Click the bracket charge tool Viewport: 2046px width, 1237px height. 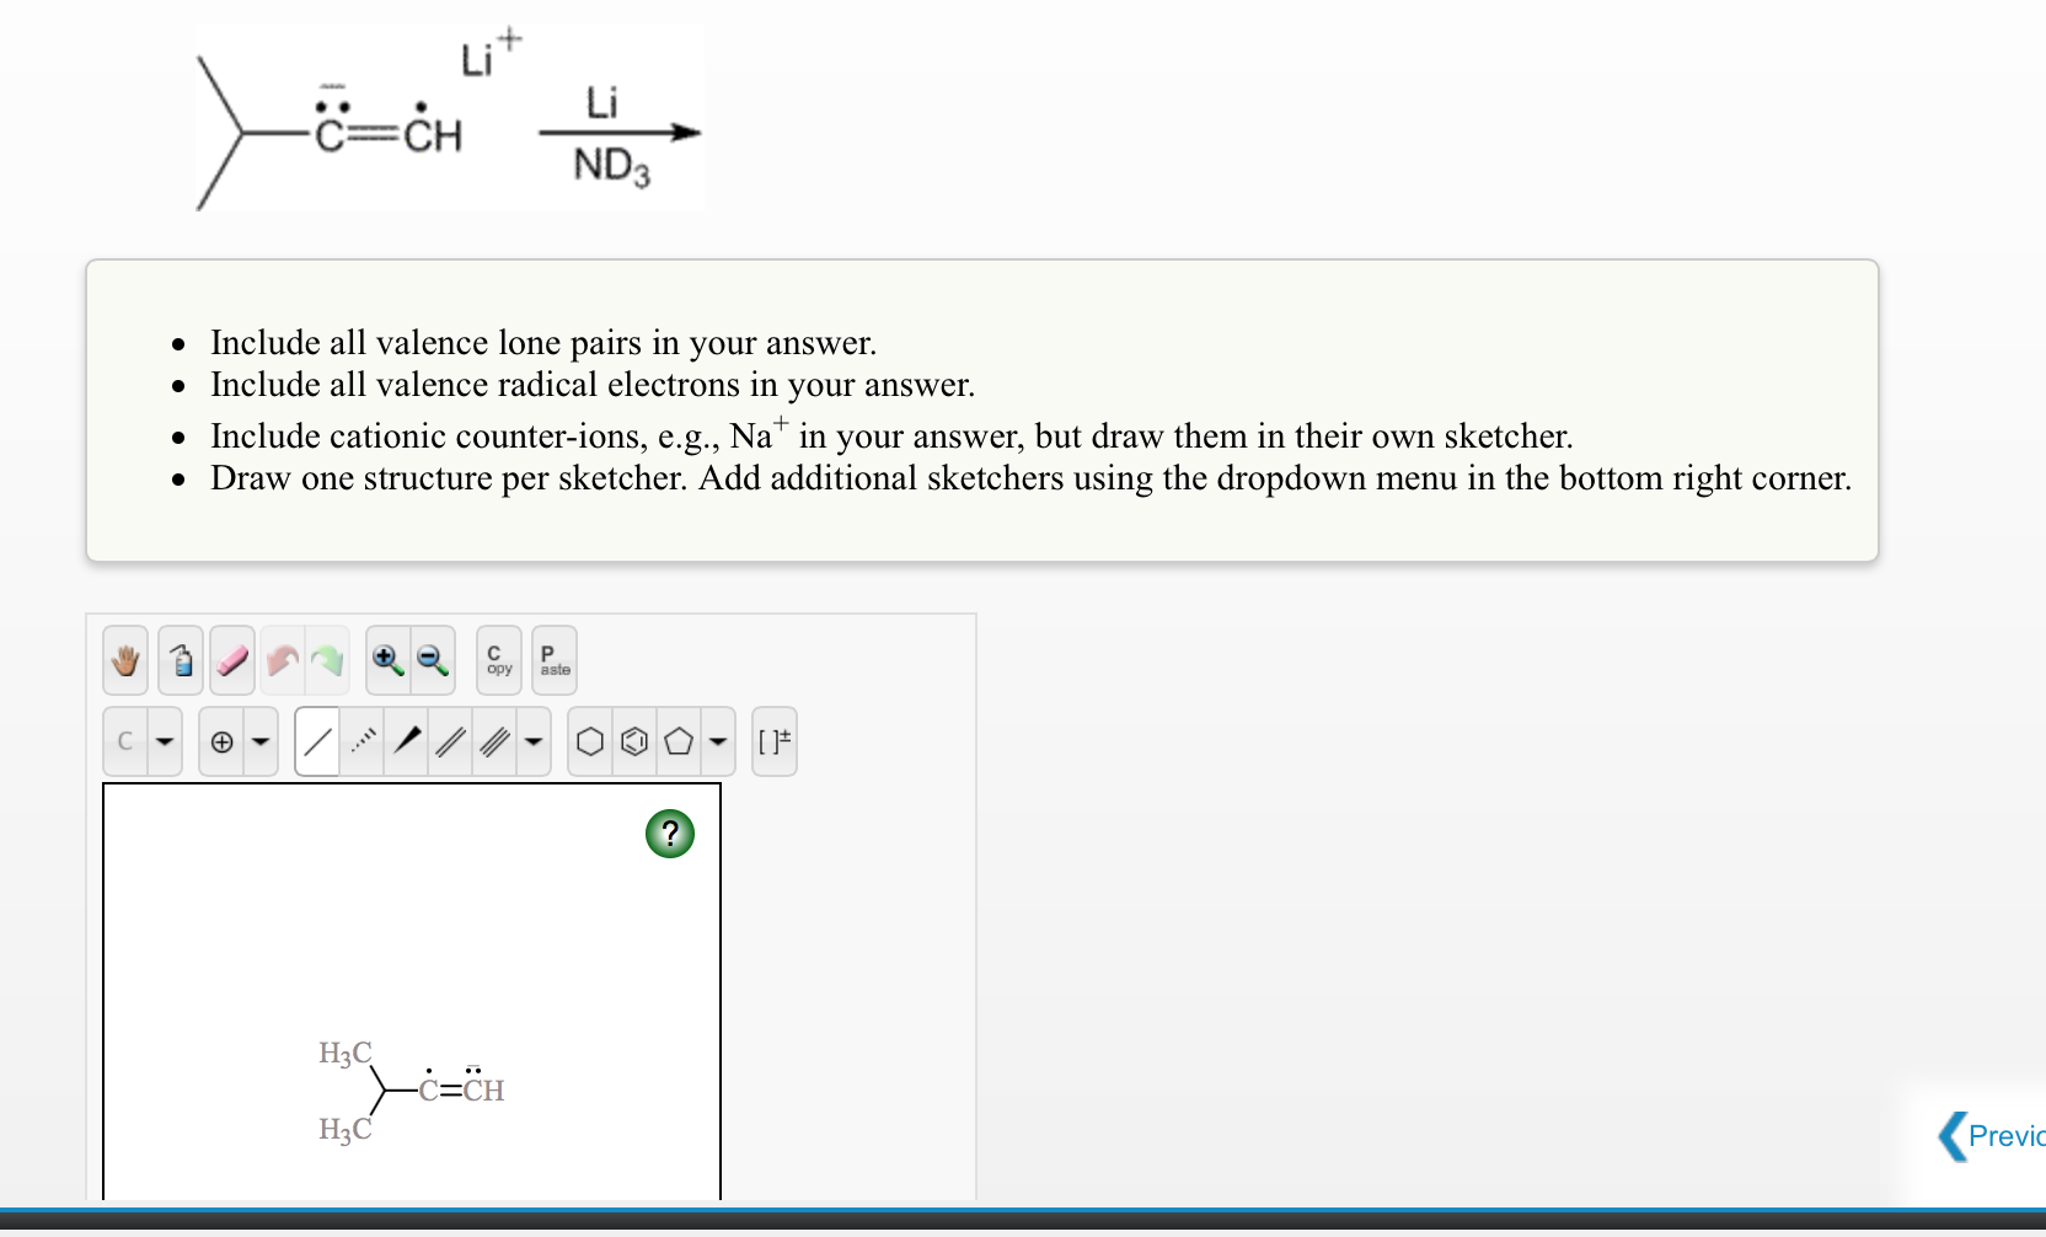[x=774, y=741]
